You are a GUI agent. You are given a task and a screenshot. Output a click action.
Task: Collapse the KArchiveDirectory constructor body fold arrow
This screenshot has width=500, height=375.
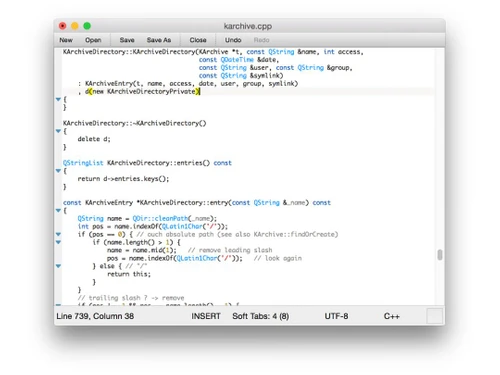click(58, 99)
